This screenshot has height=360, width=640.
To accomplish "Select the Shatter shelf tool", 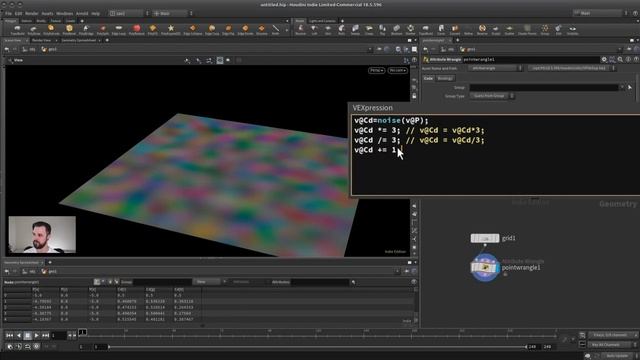I will (x=411, y=30).
